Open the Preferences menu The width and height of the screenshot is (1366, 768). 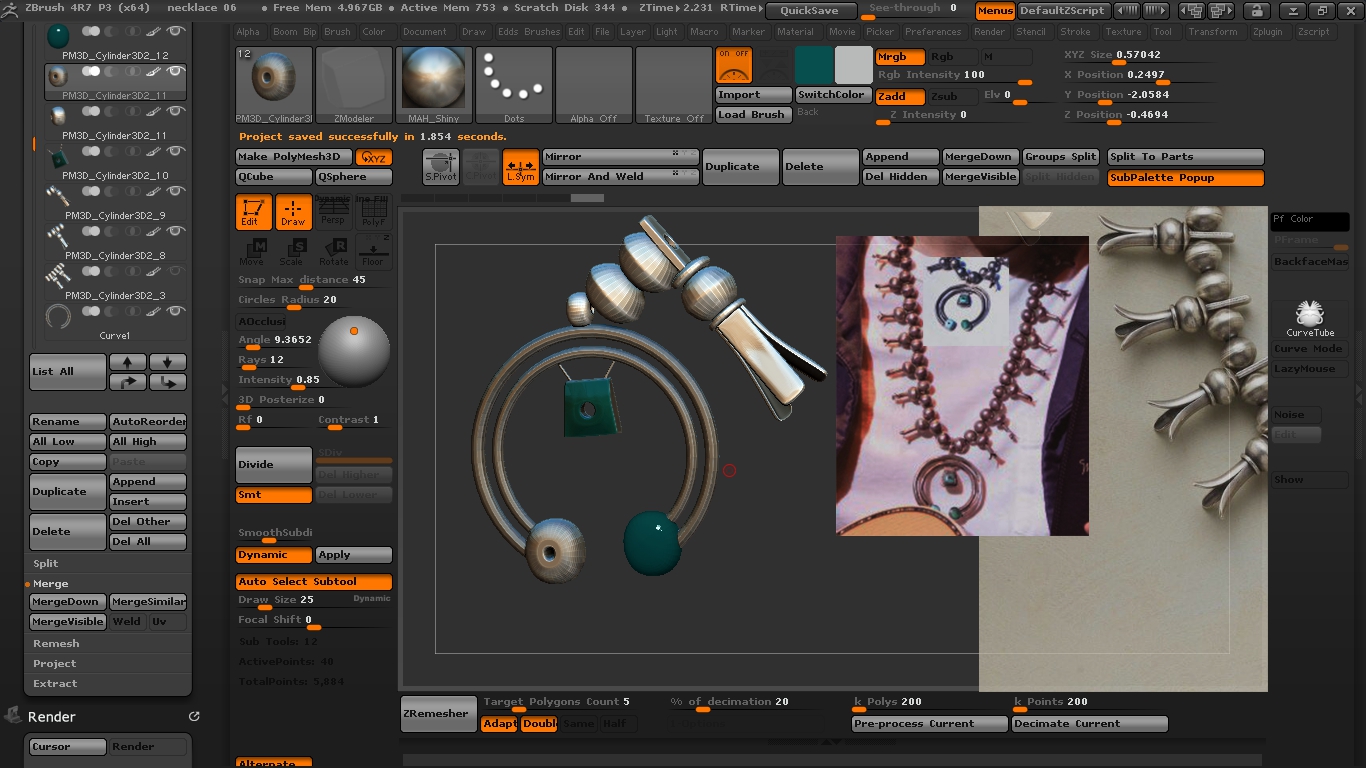tap(932, 32)
